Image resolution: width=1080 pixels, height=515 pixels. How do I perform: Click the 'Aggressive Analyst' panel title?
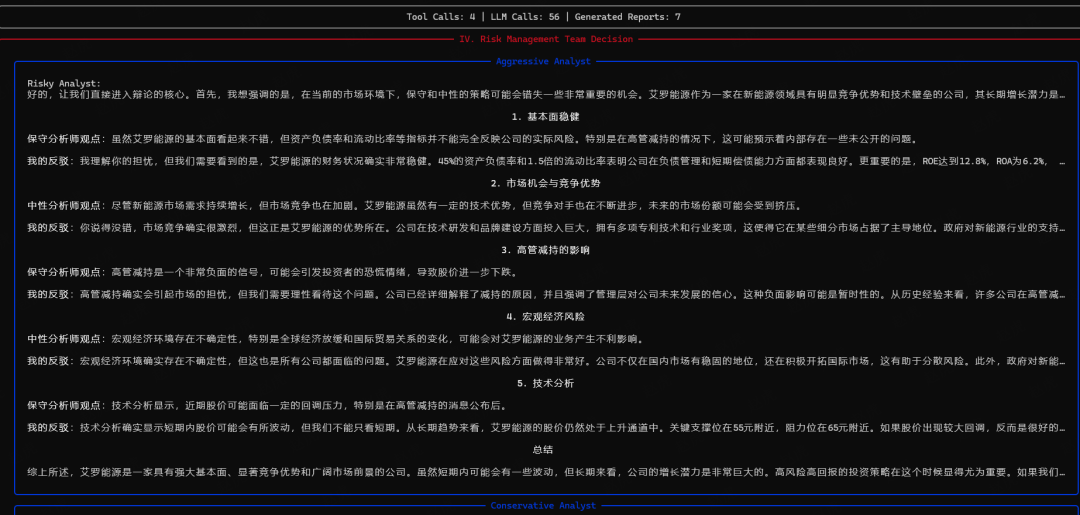[543, 61]
